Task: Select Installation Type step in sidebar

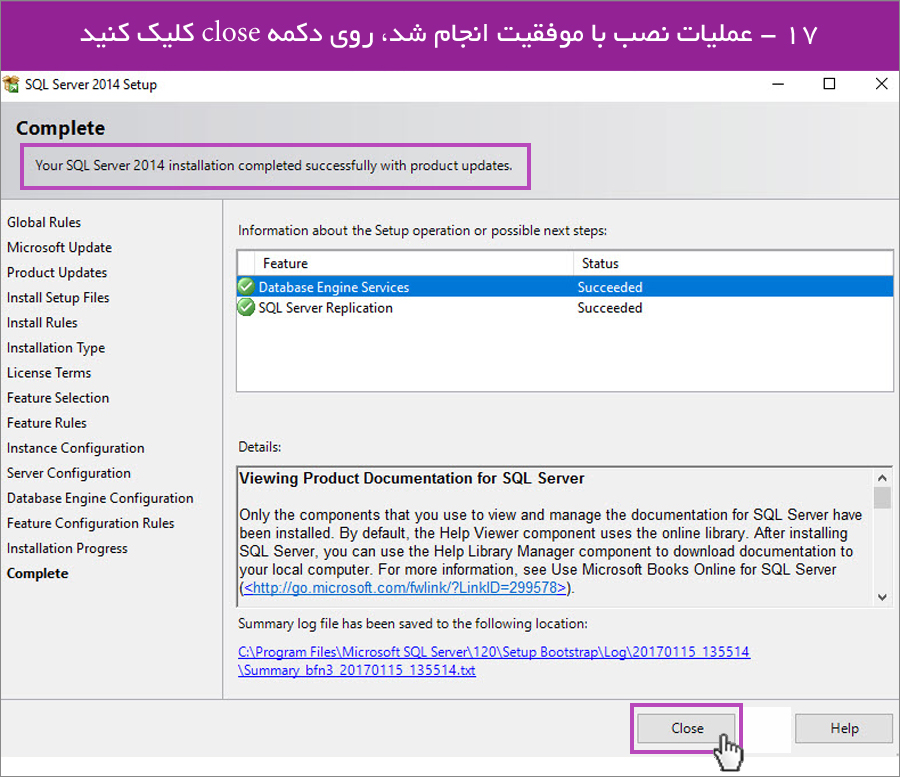Action: coord(56,348)
